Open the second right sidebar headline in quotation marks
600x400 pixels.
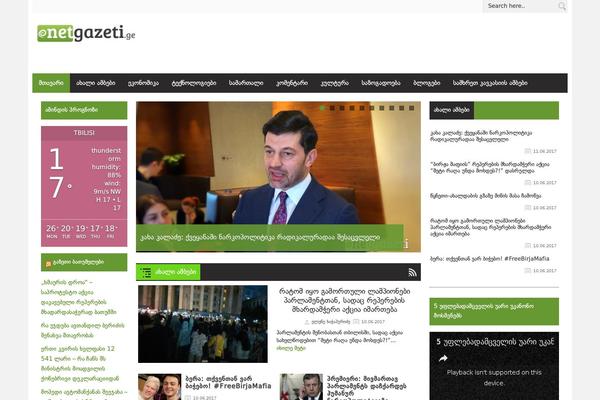[490, 168]
